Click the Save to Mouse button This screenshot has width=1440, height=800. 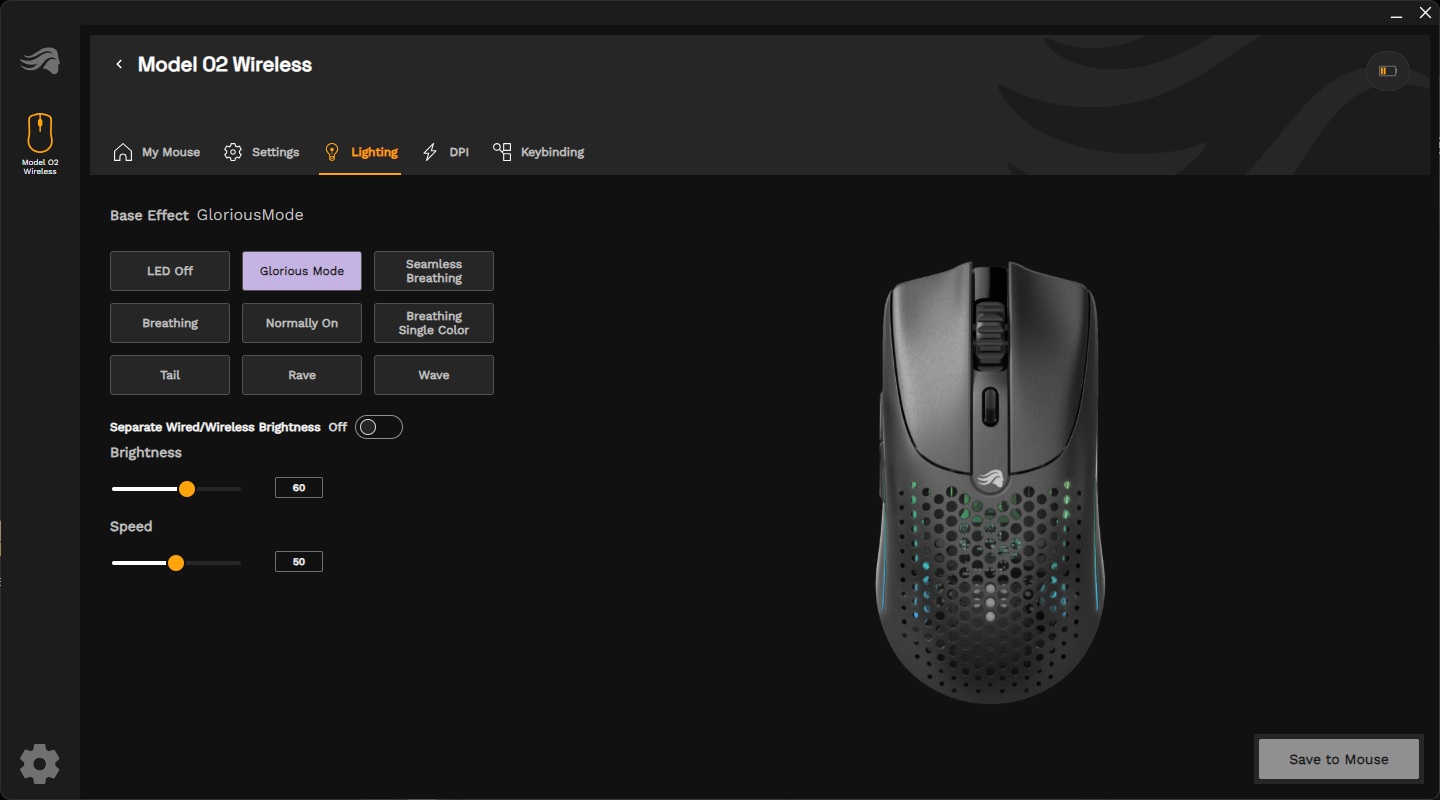point(1339,759)
